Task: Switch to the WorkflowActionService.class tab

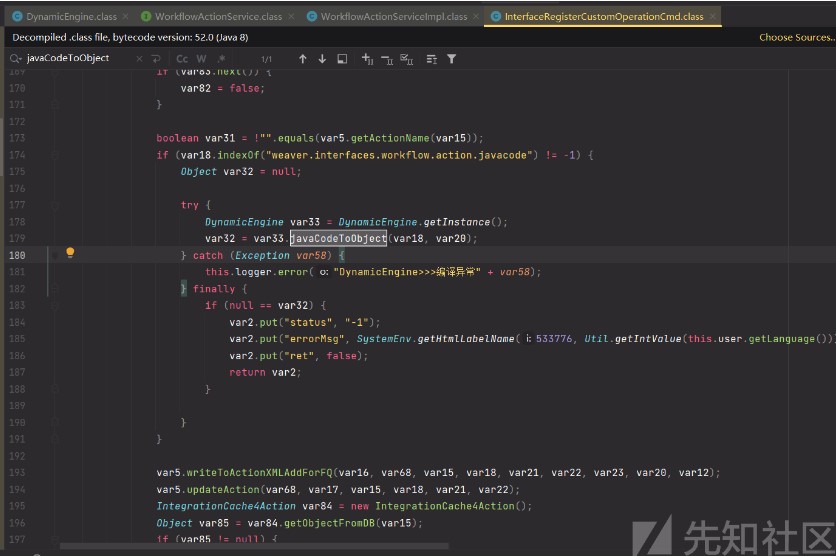Action: point(218,17)
